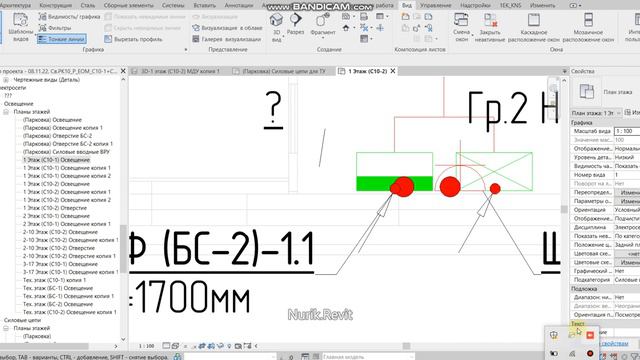Click the ribbon minimize toggle icon
This screenshot has height=360, width=640.
pos(575,5)
